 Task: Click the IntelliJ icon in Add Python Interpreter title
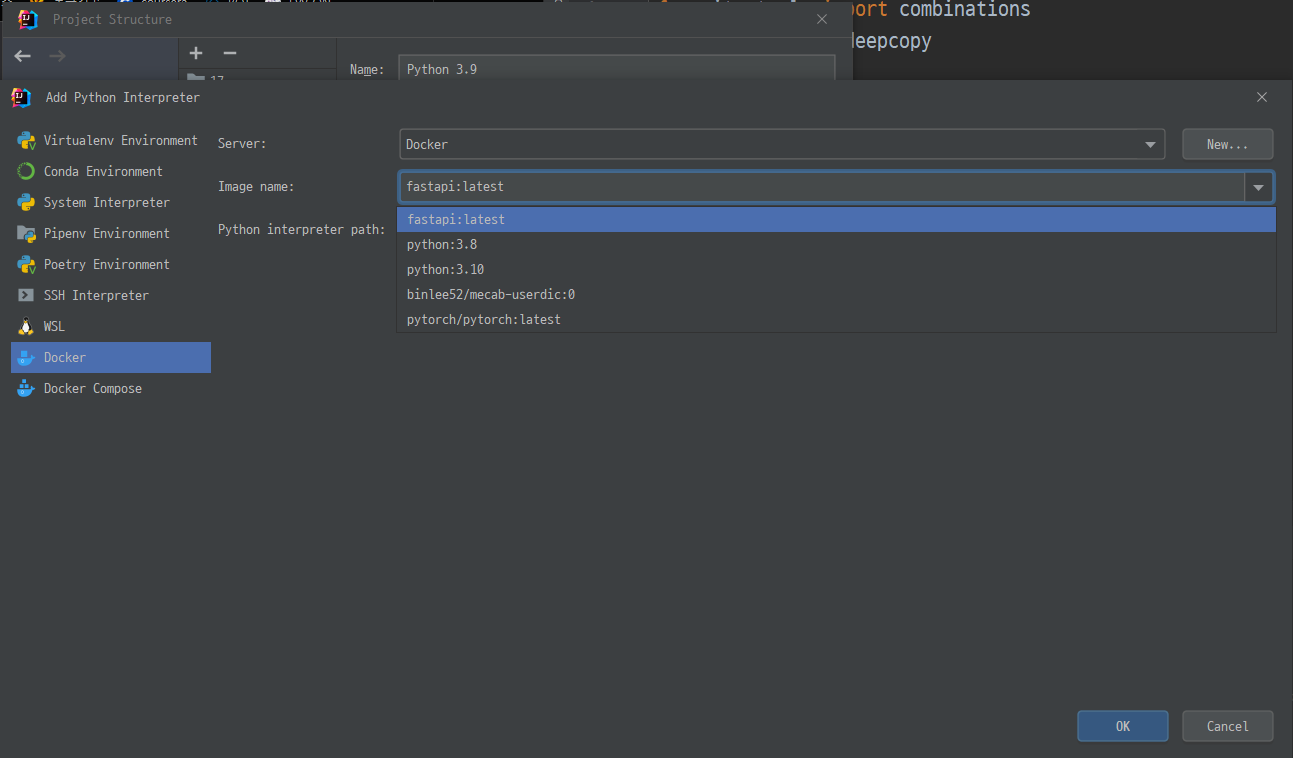click(x=21, y=97)
